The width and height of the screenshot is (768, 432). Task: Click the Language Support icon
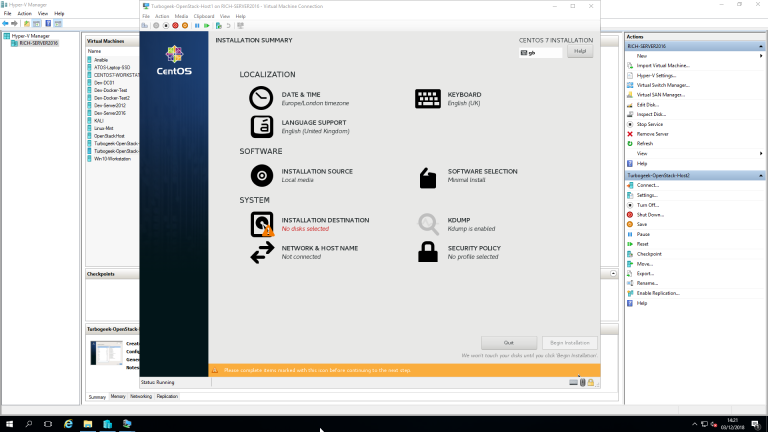(x=261, y=126)
